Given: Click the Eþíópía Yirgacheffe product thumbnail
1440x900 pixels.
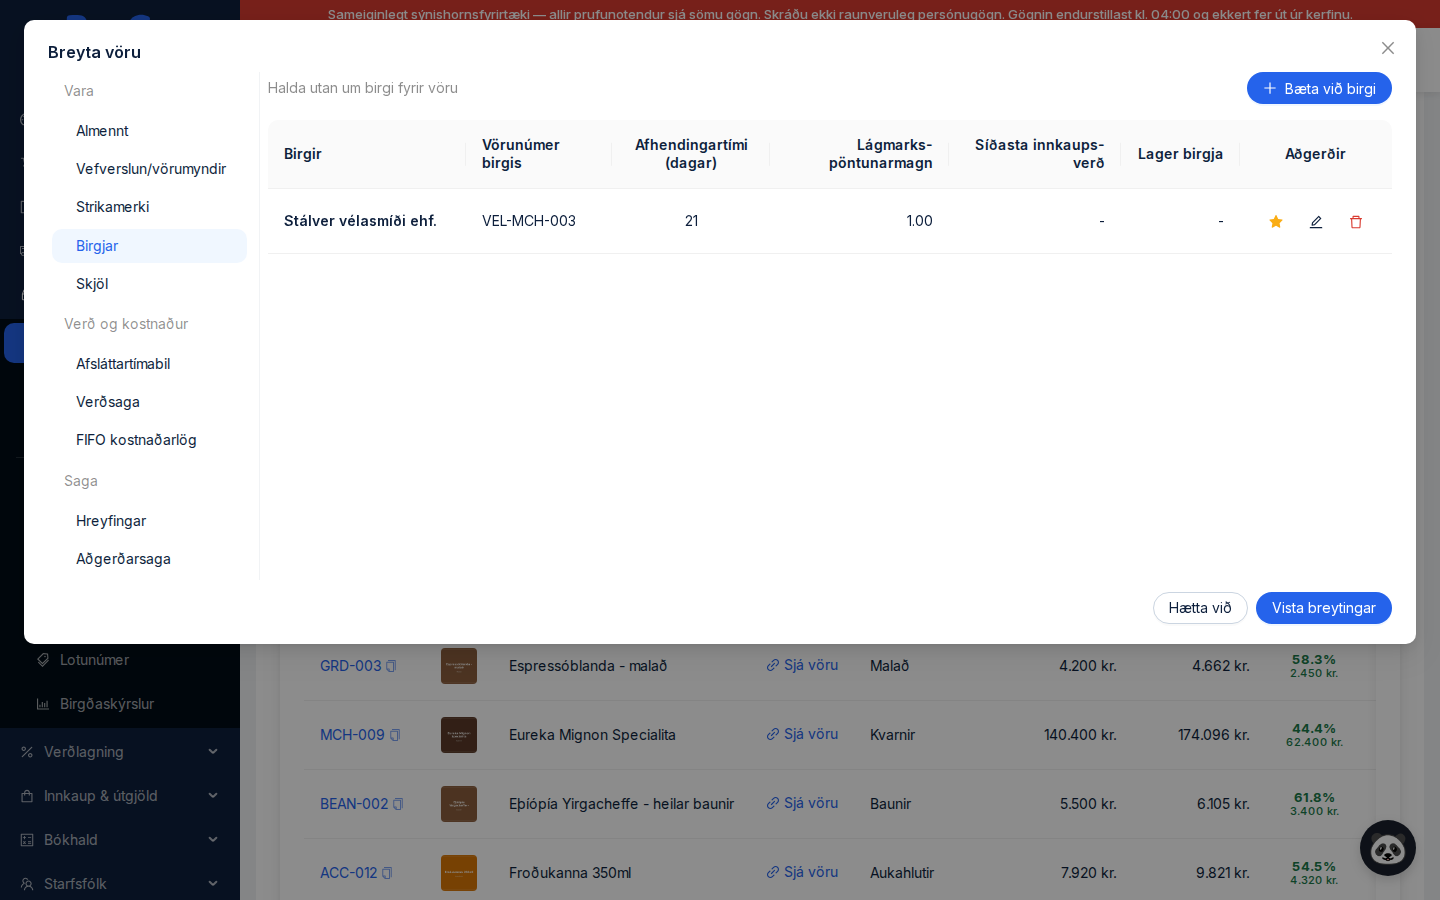Looking at the screenshot, I should coord(459,804).
